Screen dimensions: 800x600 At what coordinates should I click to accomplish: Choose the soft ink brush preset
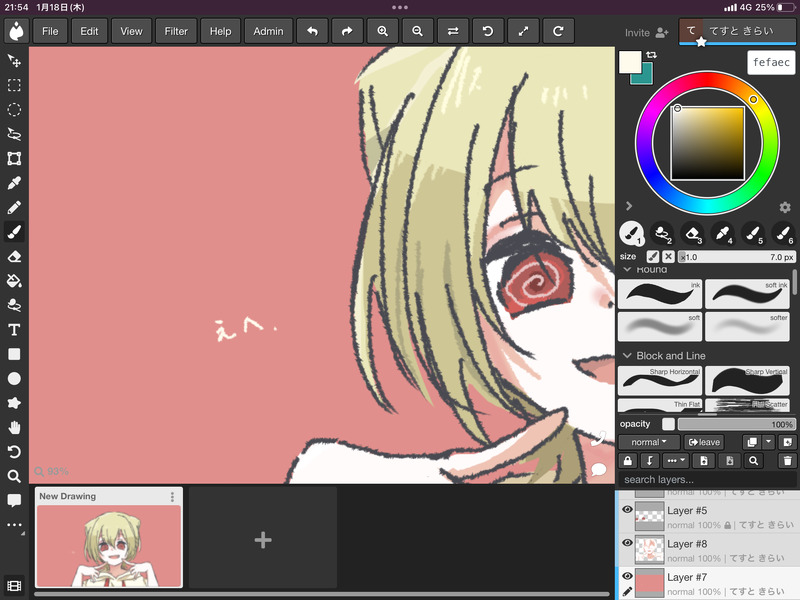pyautogui.click(x=747, y=293)
